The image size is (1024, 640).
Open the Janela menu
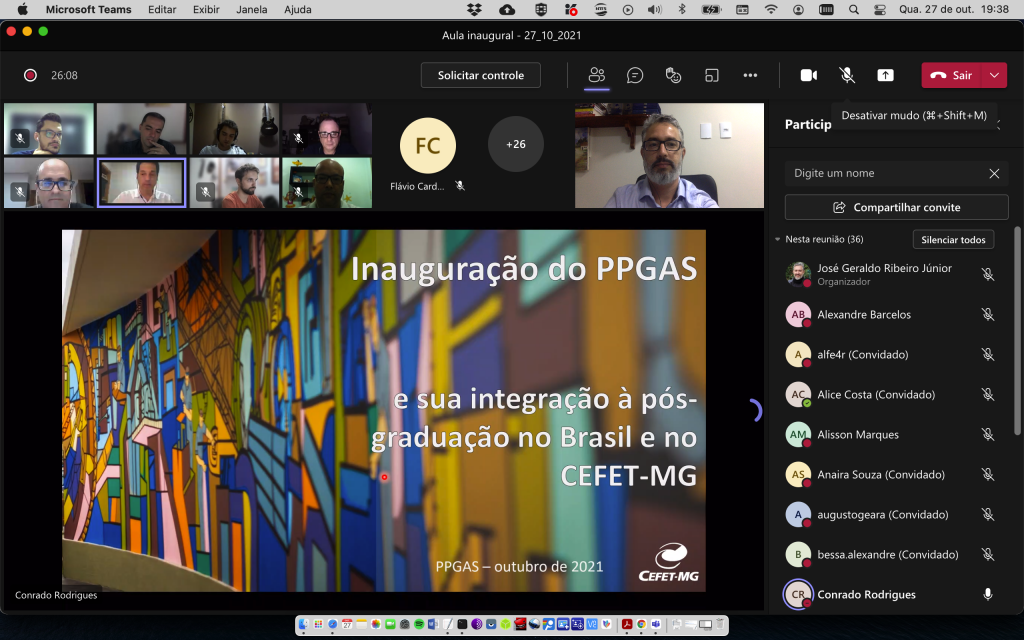pos(251,9)
